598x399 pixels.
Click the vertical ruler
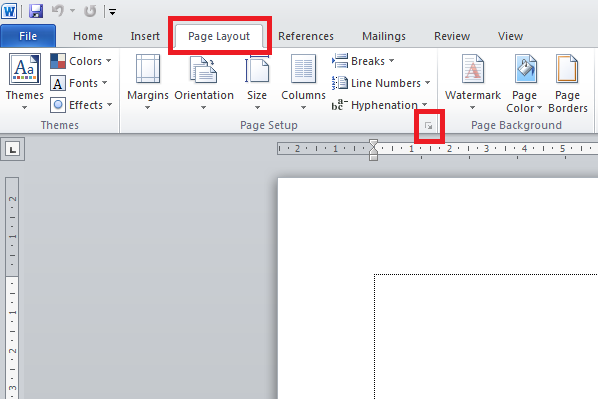[x=12, y=288]
